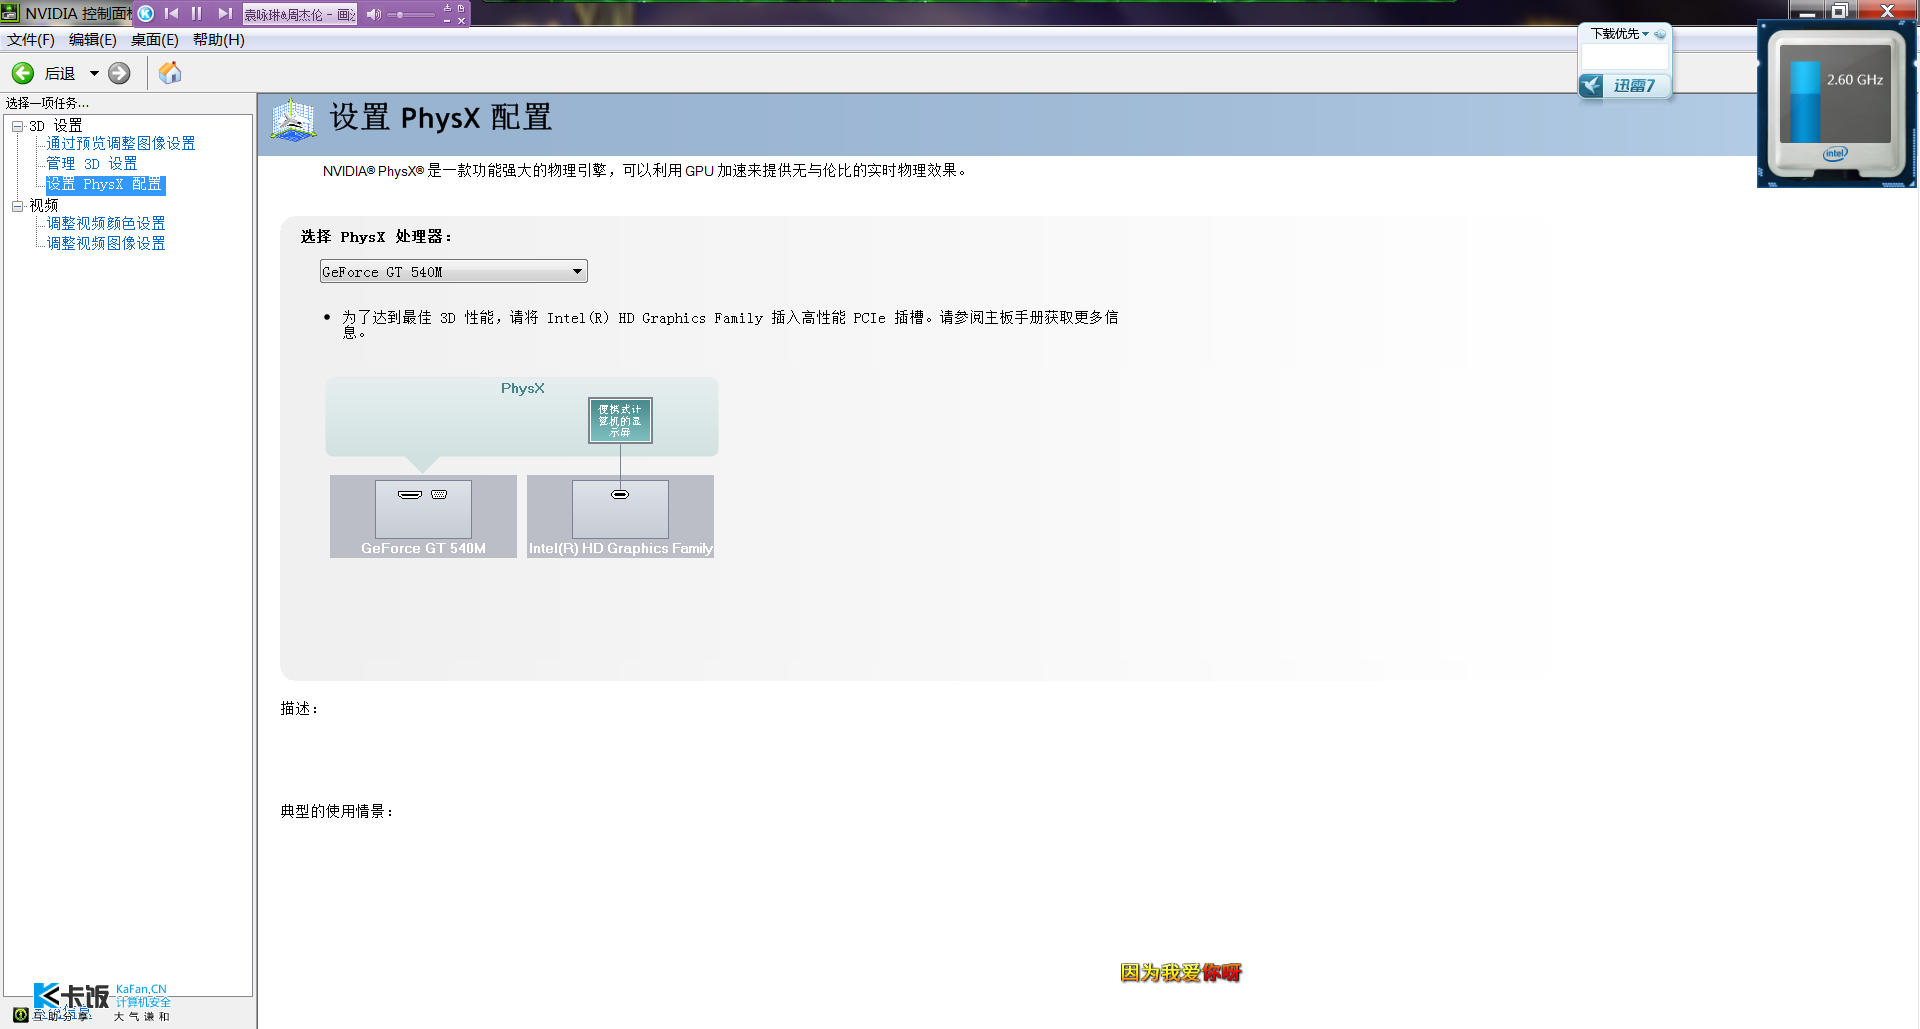Open 调整视频颜色设置 task
Screen dimensions: 1920x1029
tap(106, 224)
